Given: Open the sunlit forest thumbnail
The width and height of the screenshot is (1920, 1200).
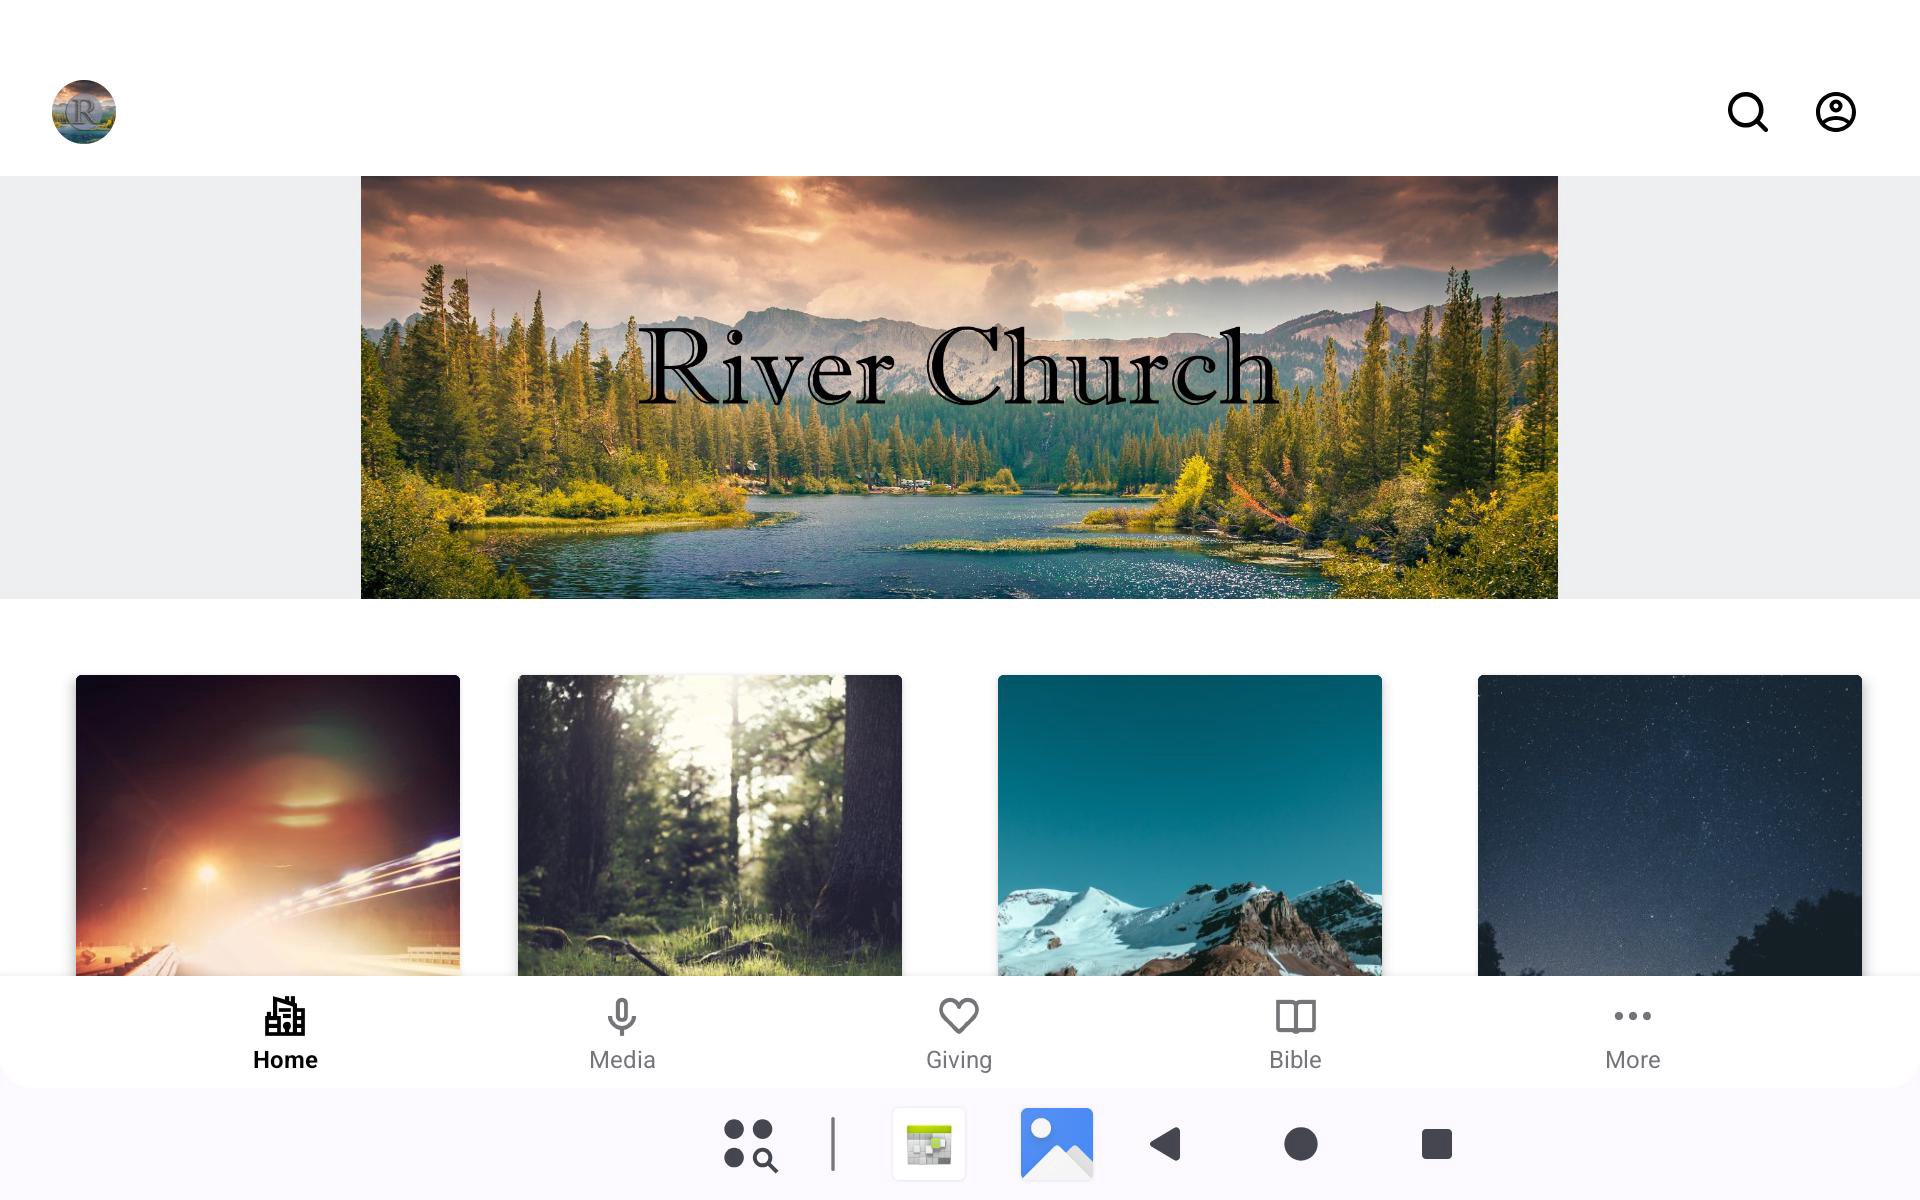Looking at the screenshot, I should coord(710,825).
